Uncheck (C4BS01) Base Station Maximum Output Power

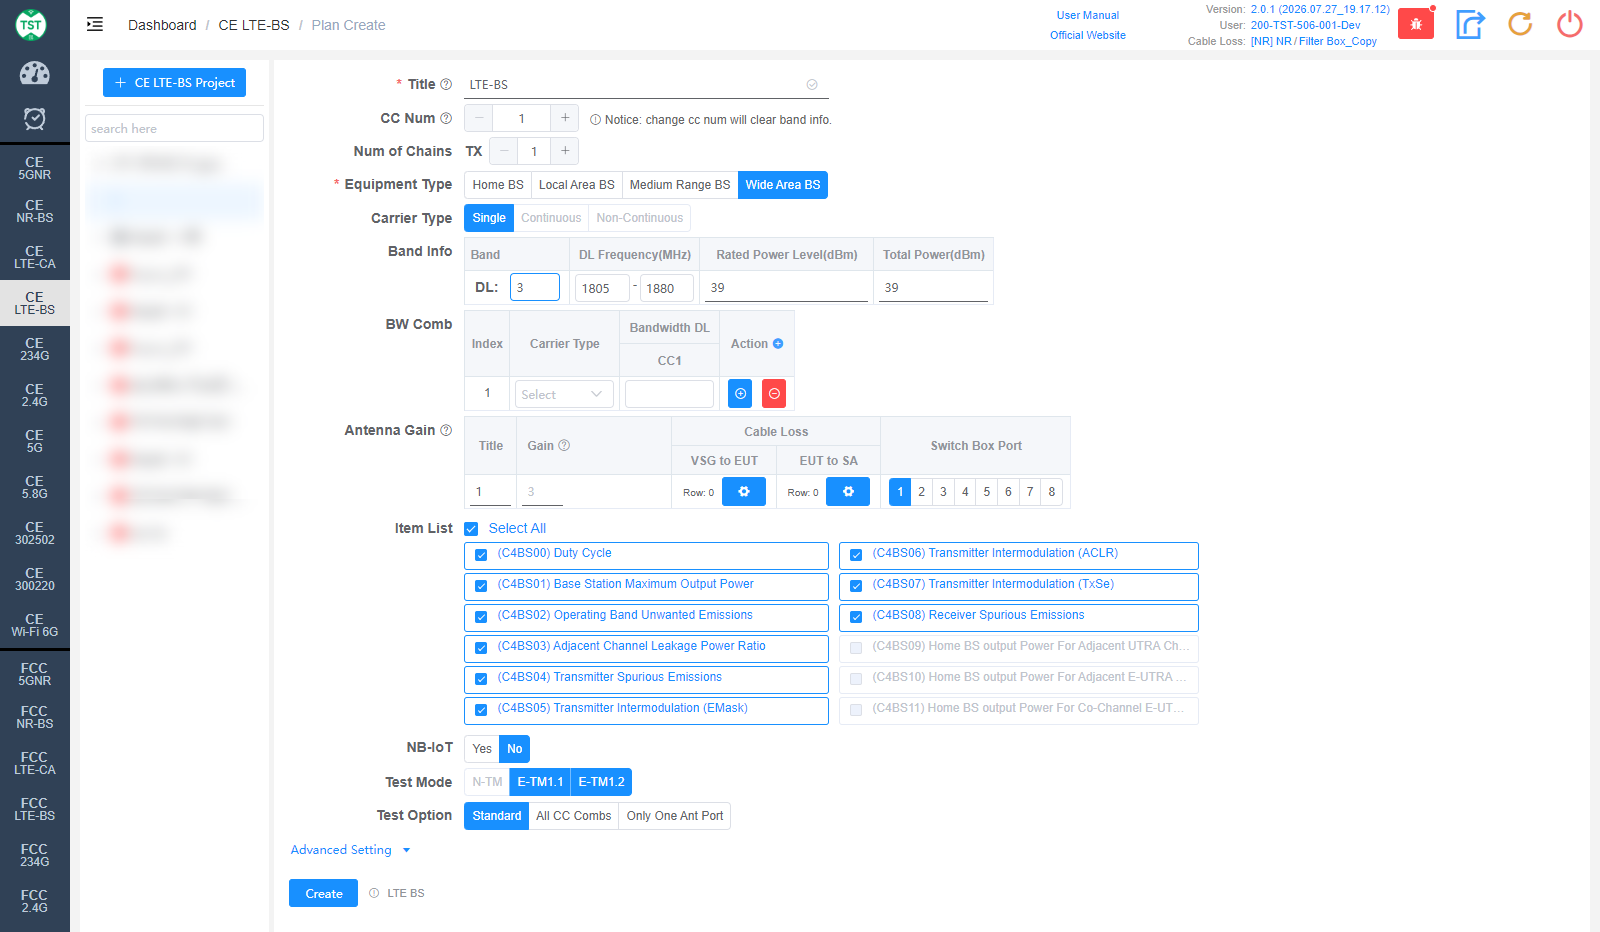481,585
